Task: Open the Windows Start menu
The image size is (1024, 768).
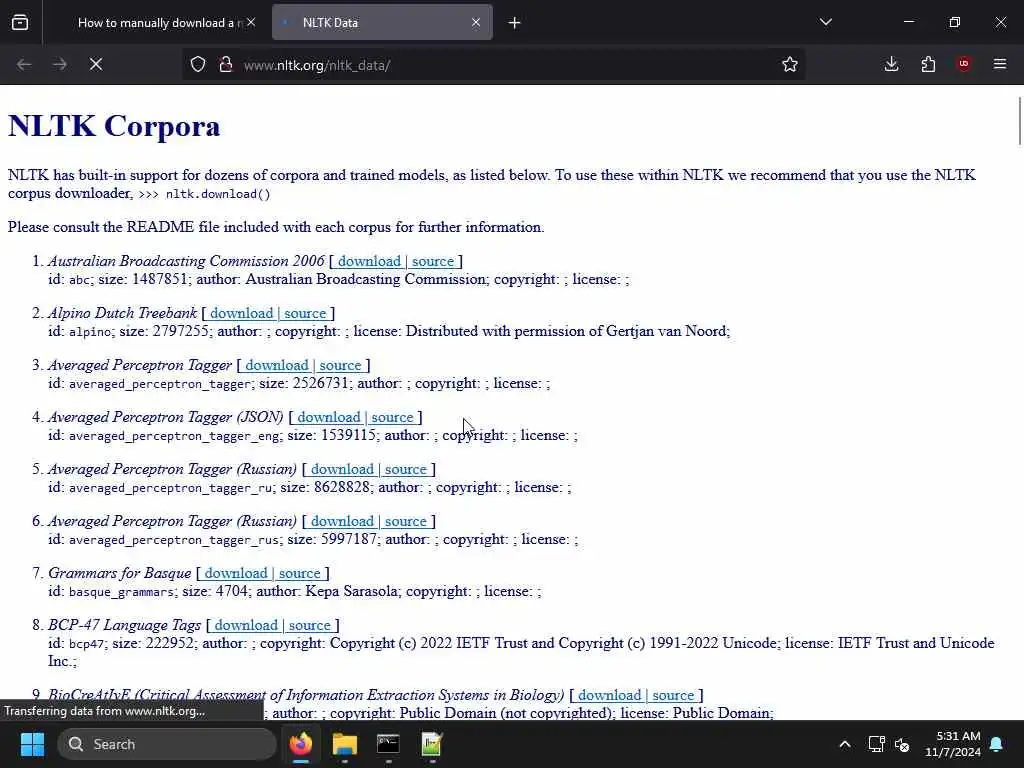Action: (x=32, y=744)
